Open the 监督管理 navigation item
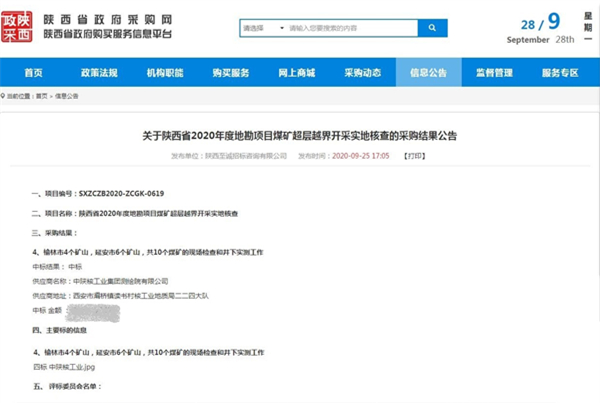This screenshot has width=600, height=403. (495, 73)
